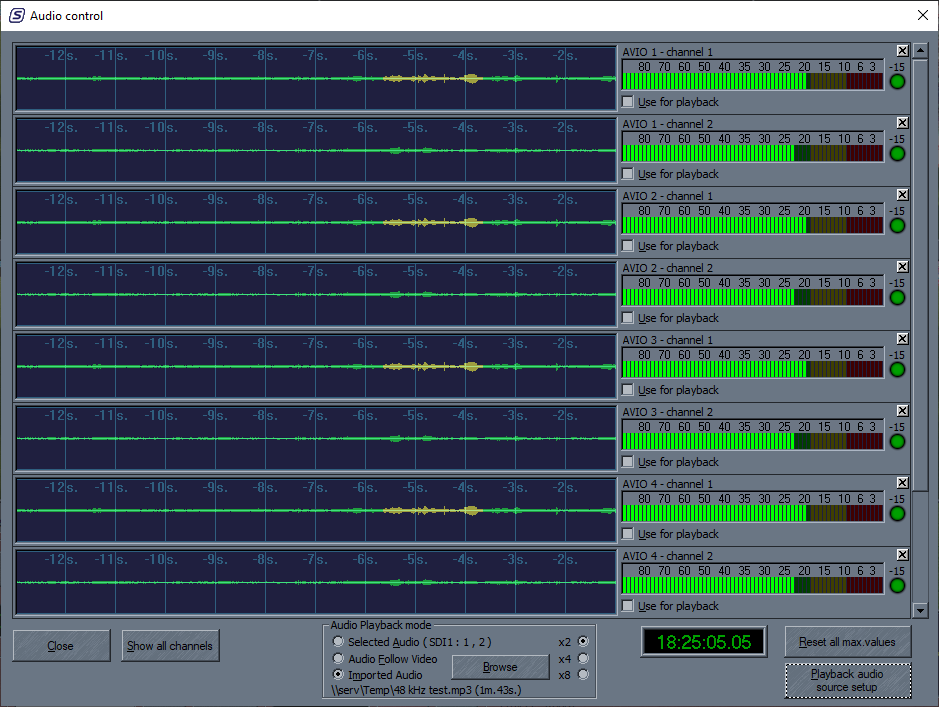939x707 pixels.
Task: Choose the x4 speed radio button
Action: (x=584, y=658)
